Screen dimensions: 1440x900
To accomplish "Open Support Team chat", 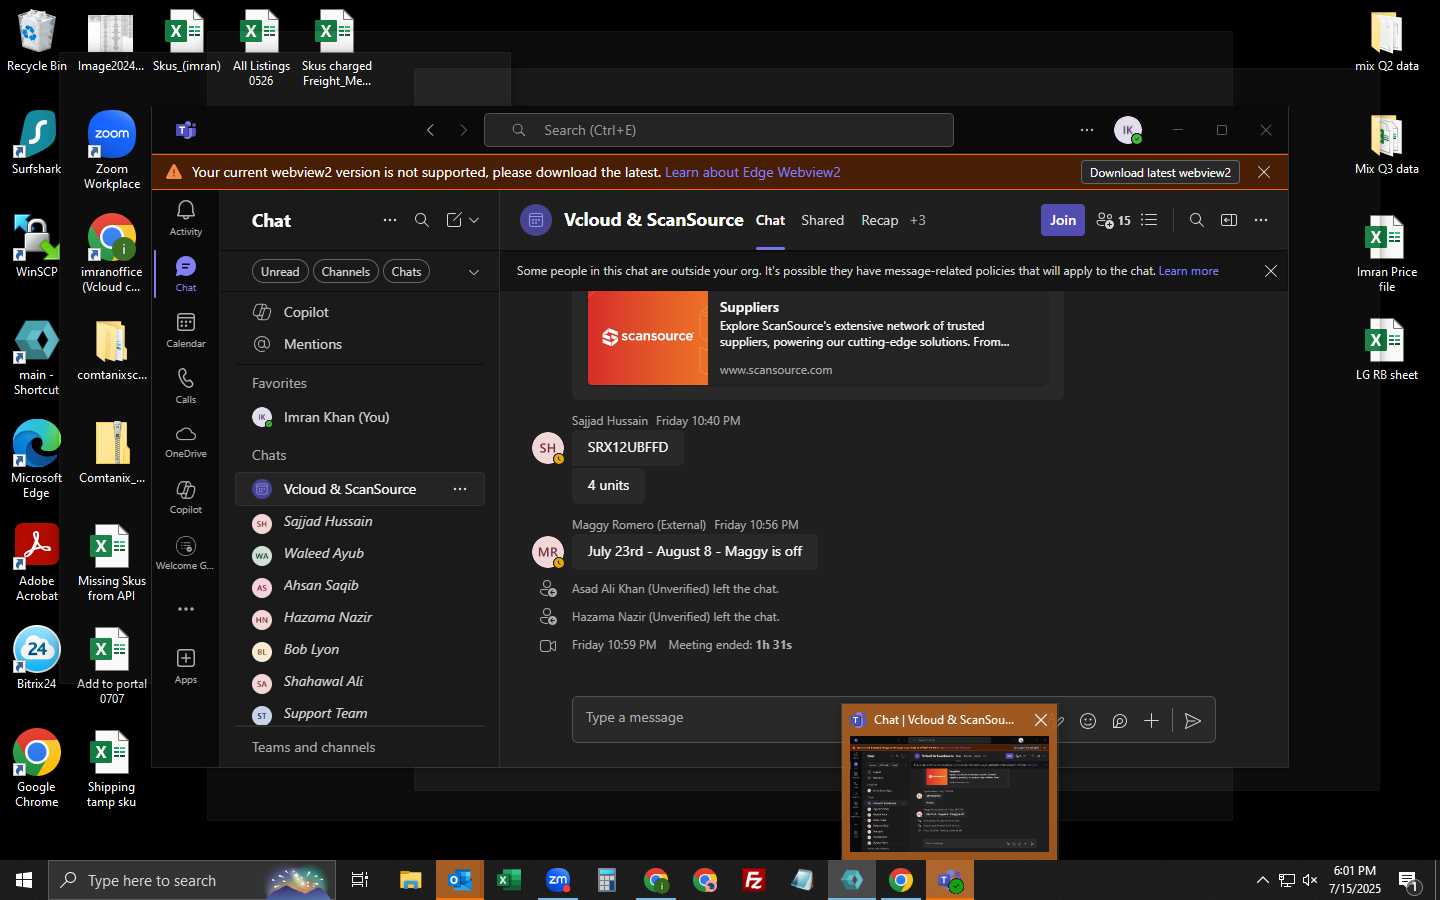I will (360, 713).
